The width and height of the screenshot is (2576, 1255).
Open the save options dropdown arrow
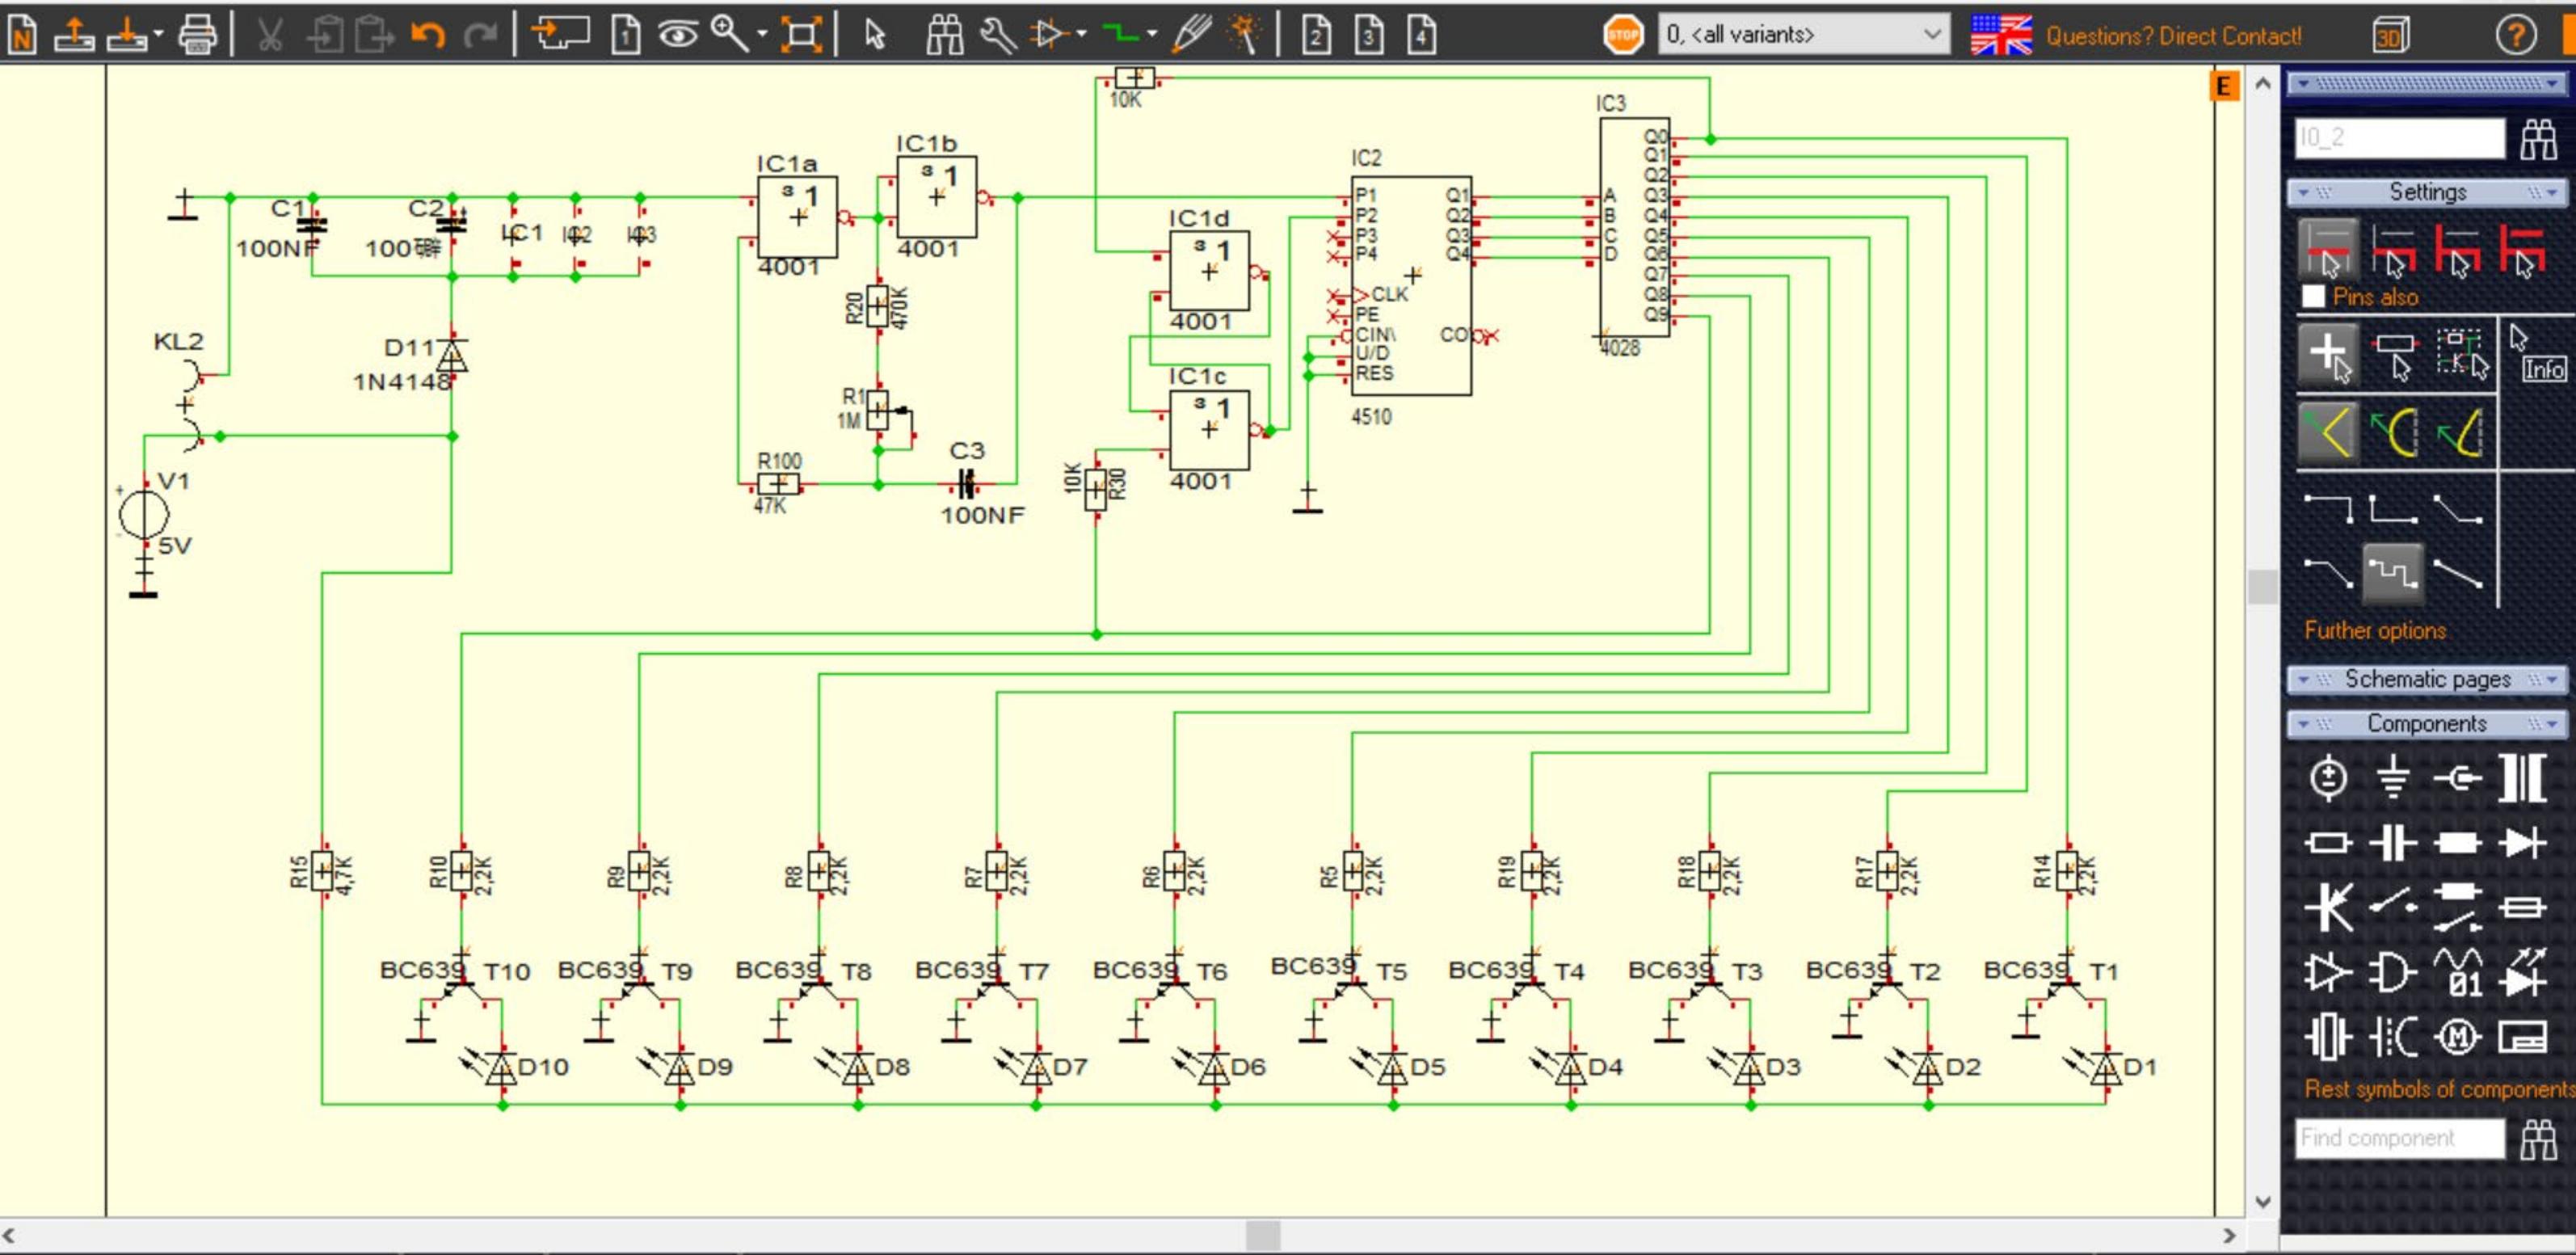158,35
